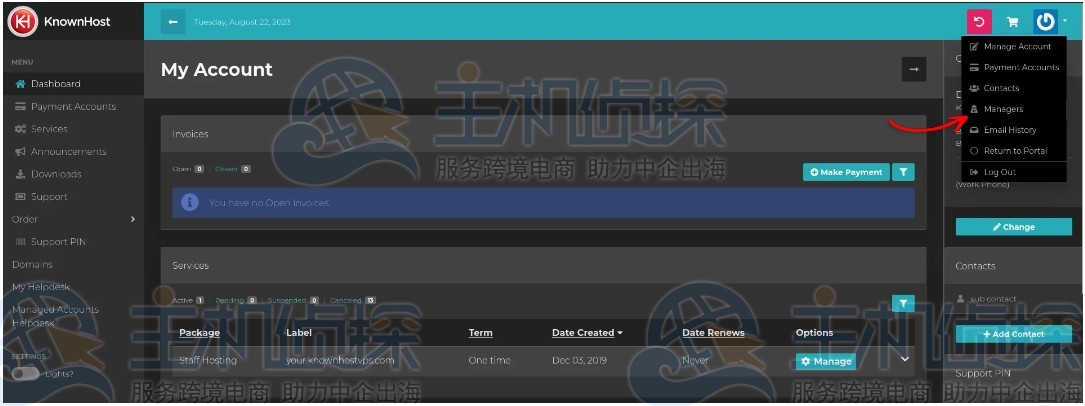Click the Email History envelope icon
This screenshot has height=406, width=1085.
coord(974,130)
